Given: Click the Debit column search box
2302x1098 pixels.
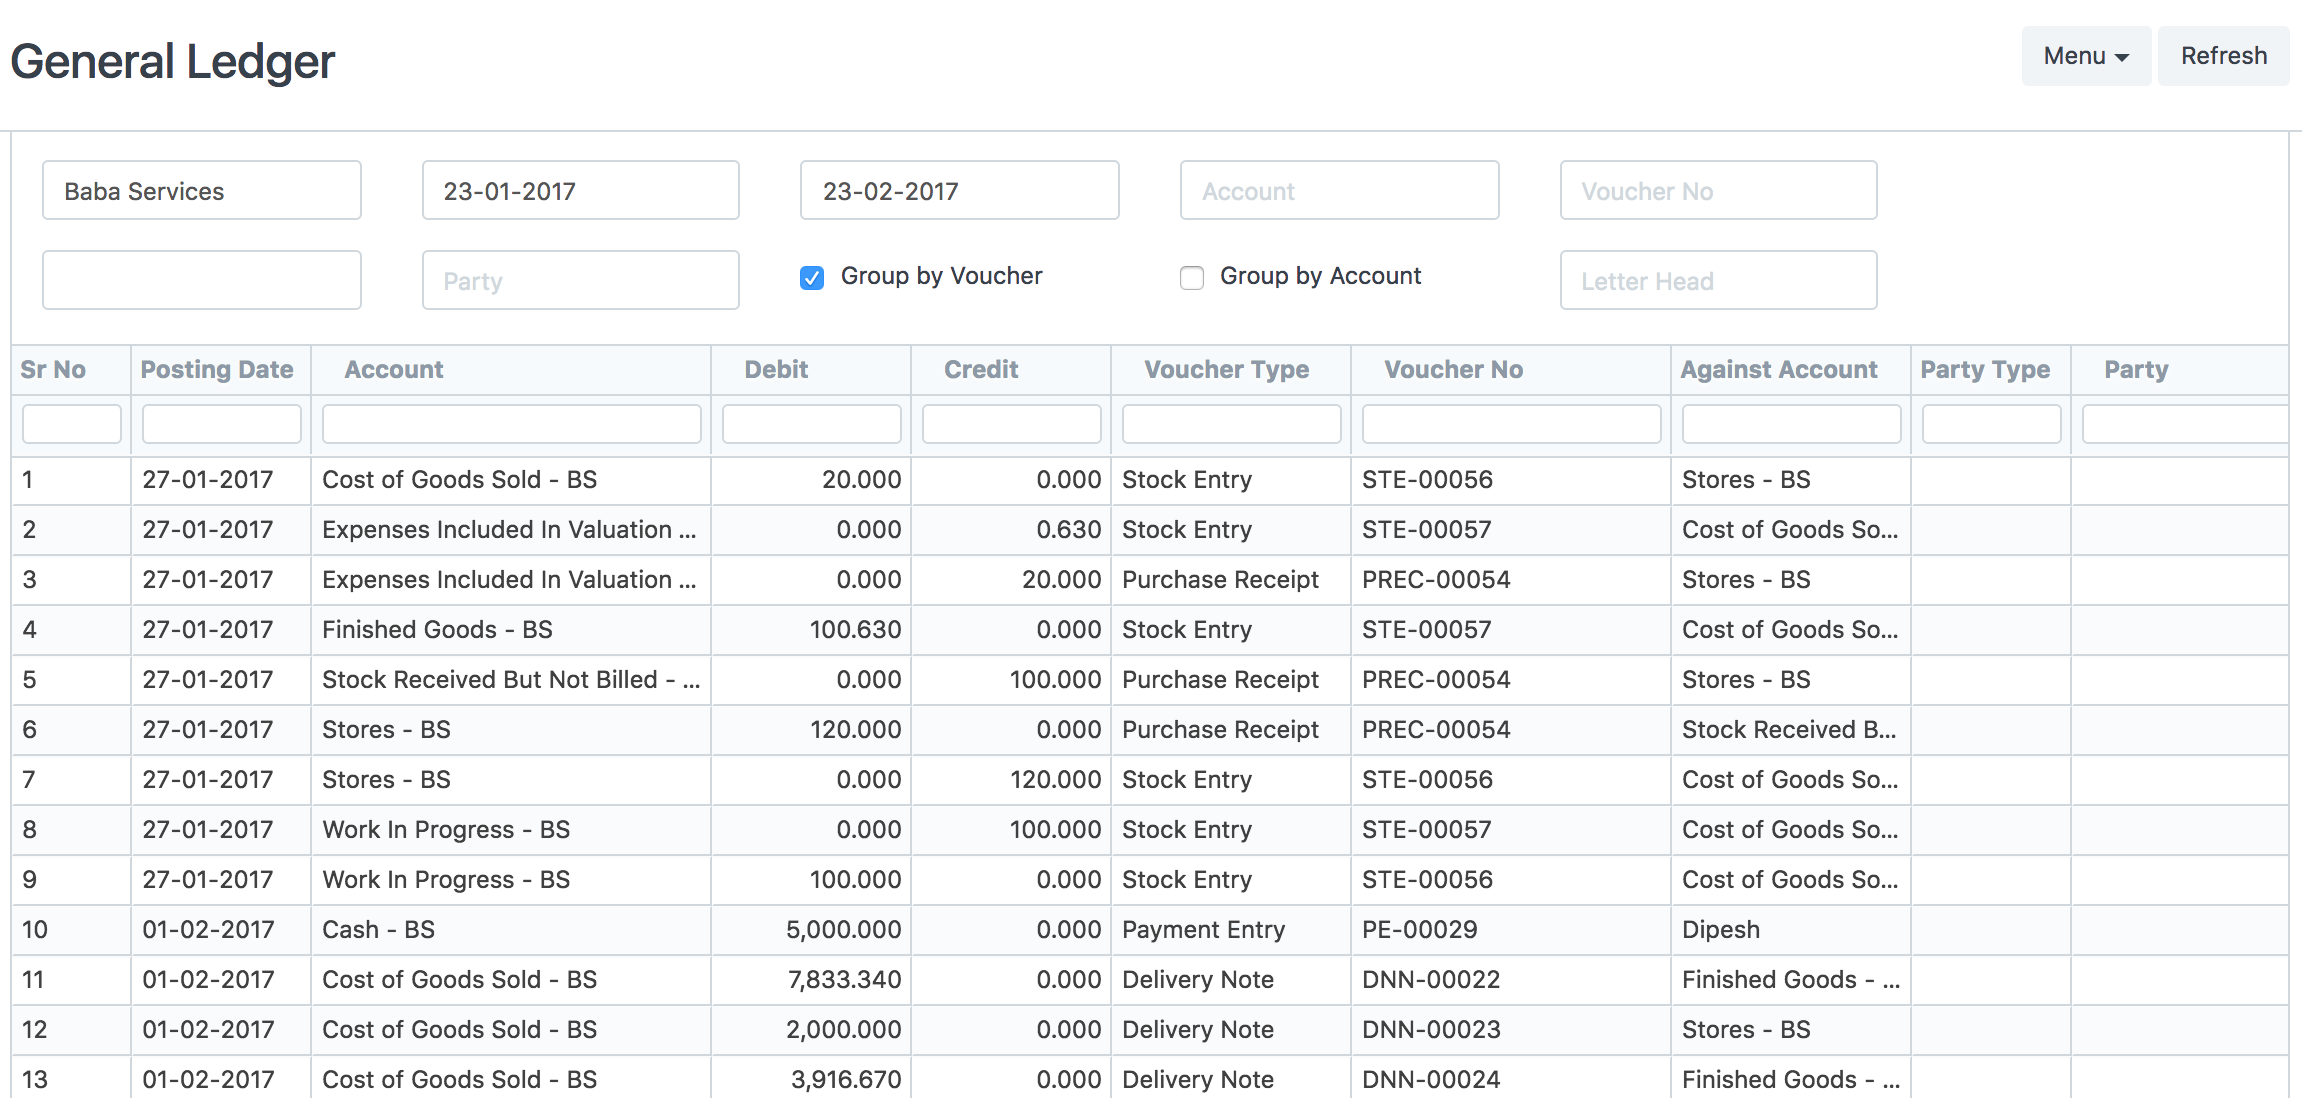Looking at the screenshot, I should [x=811, y=423].
